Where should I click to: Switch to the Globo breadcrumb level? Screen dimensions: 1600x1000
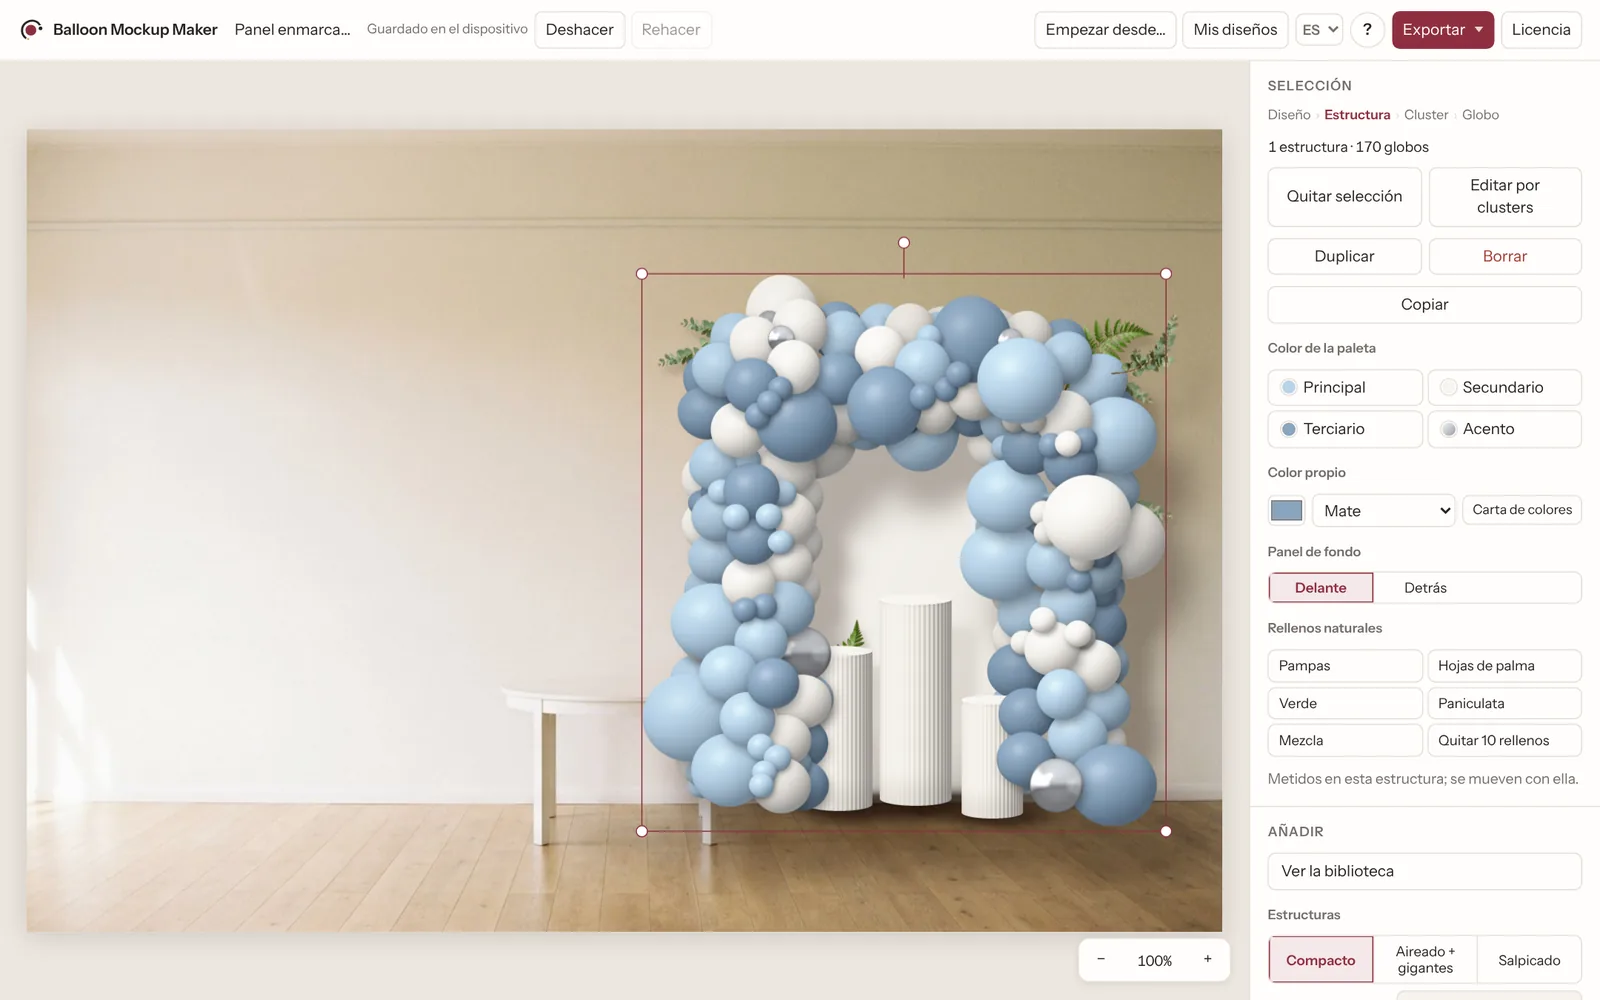1480,115
